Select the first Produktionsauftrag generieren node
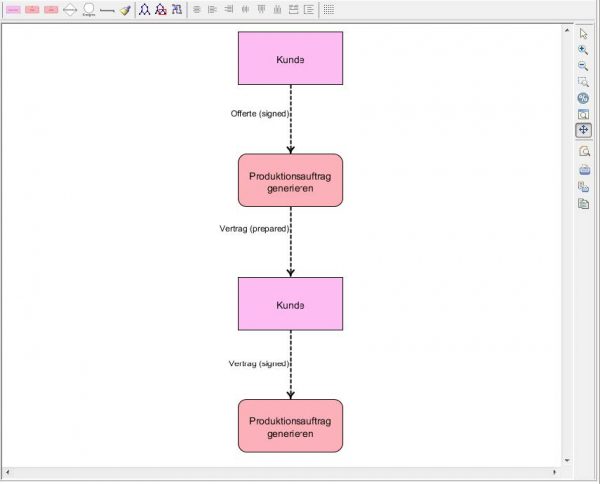Image resolution: width=600 pixels, height=484 pixels. tap(290, 180)
